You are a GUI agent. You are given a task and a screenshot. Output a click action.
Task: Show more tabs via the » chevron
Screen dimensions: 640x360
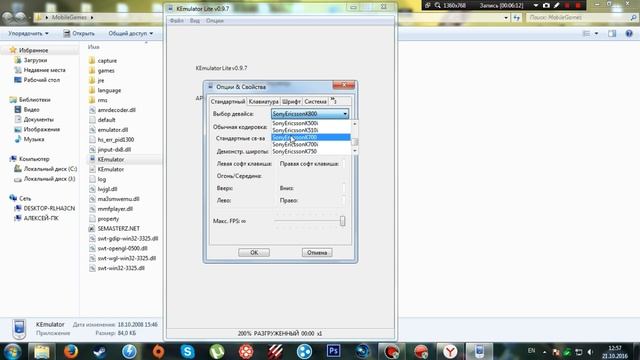333,100
